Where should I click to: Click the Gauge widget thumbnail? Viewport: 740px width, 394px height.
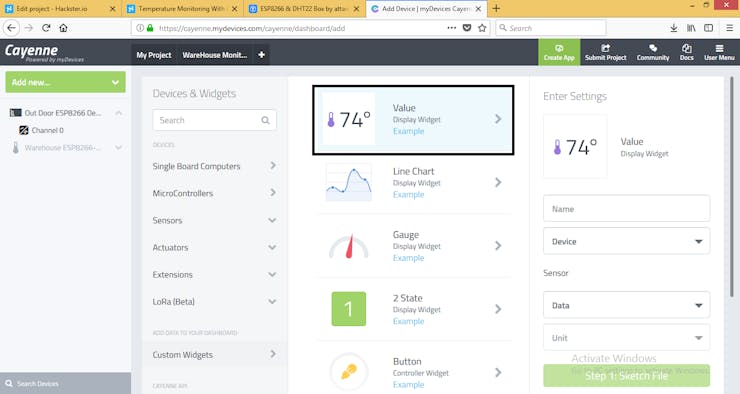pos(348,246)
